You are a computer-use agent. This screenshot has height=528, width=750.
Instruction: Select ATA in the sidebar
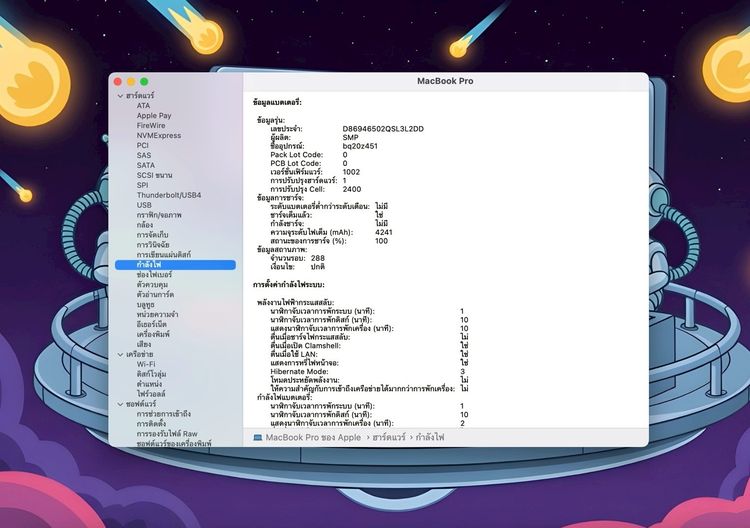pos(143,106)
